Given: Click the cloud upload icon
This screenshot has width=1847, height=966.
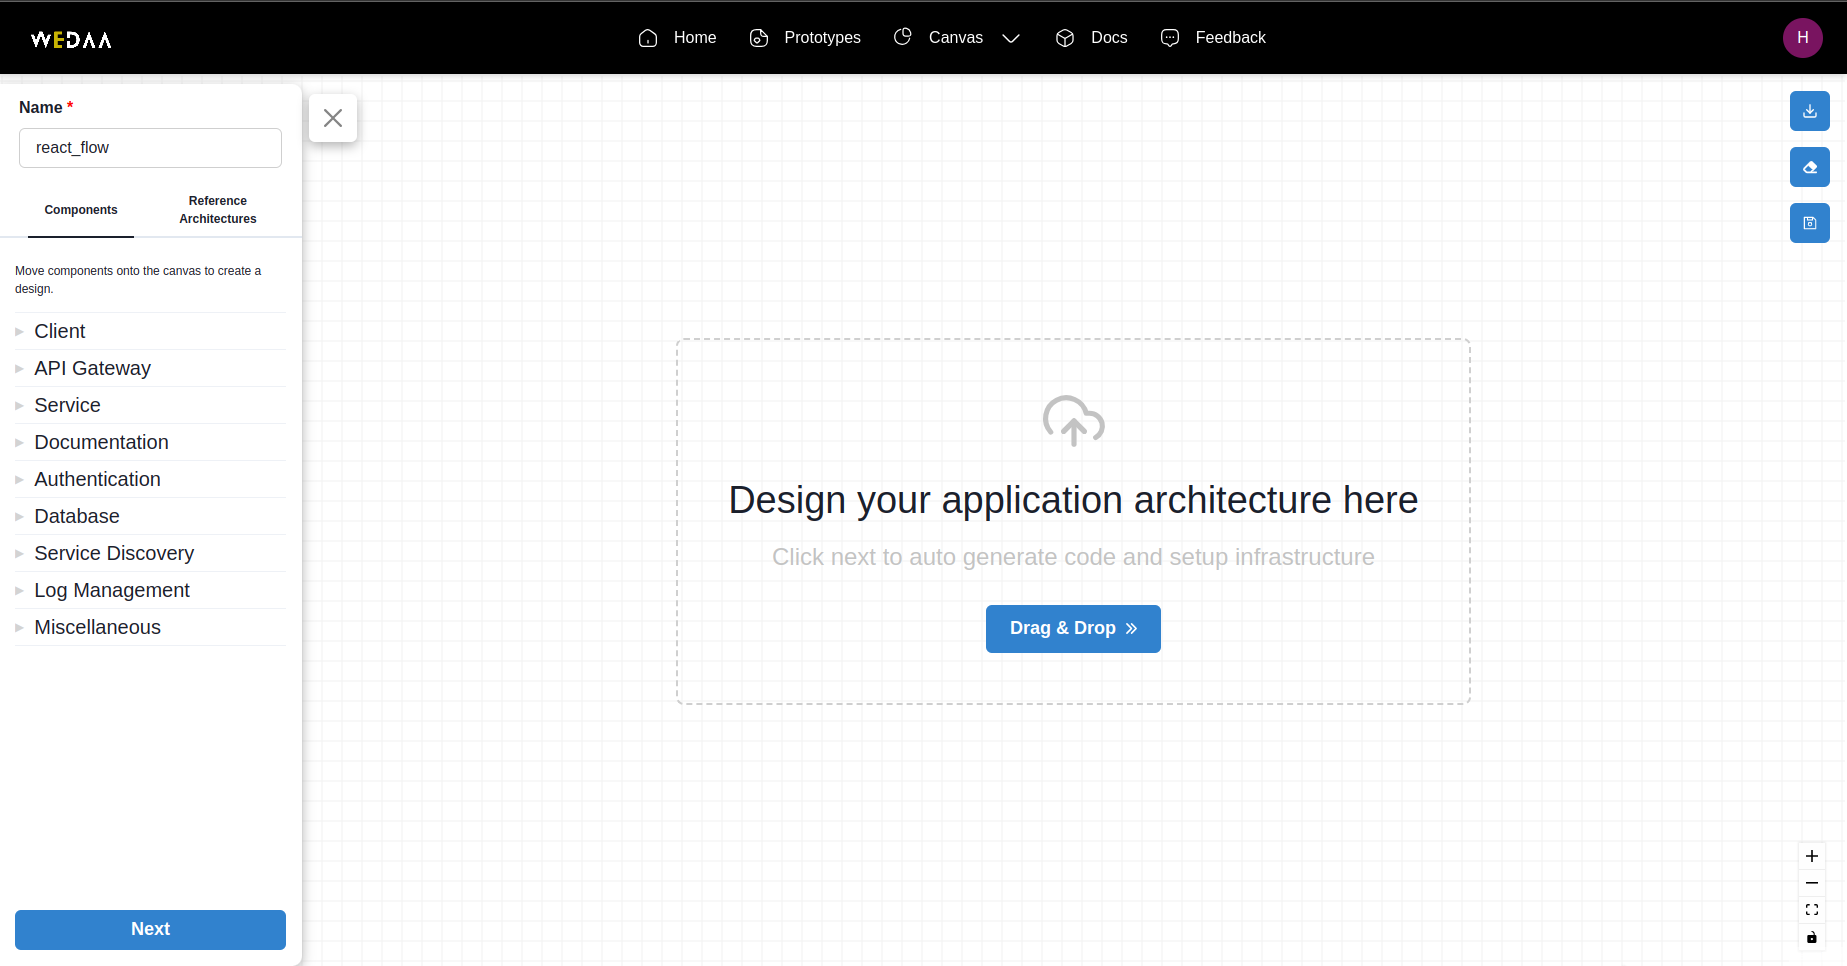Looking at the screenshot, I should [1073, 420].
